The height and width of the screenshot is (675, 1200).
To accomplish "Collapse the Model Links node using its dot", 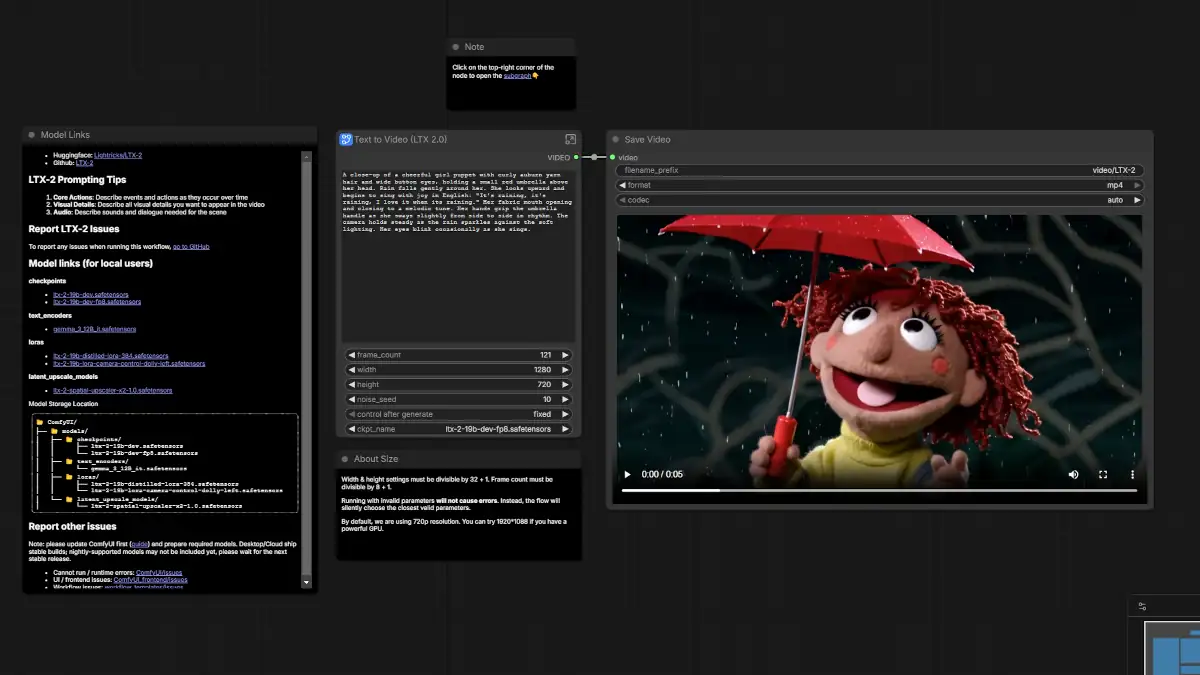I will [32, 135].
